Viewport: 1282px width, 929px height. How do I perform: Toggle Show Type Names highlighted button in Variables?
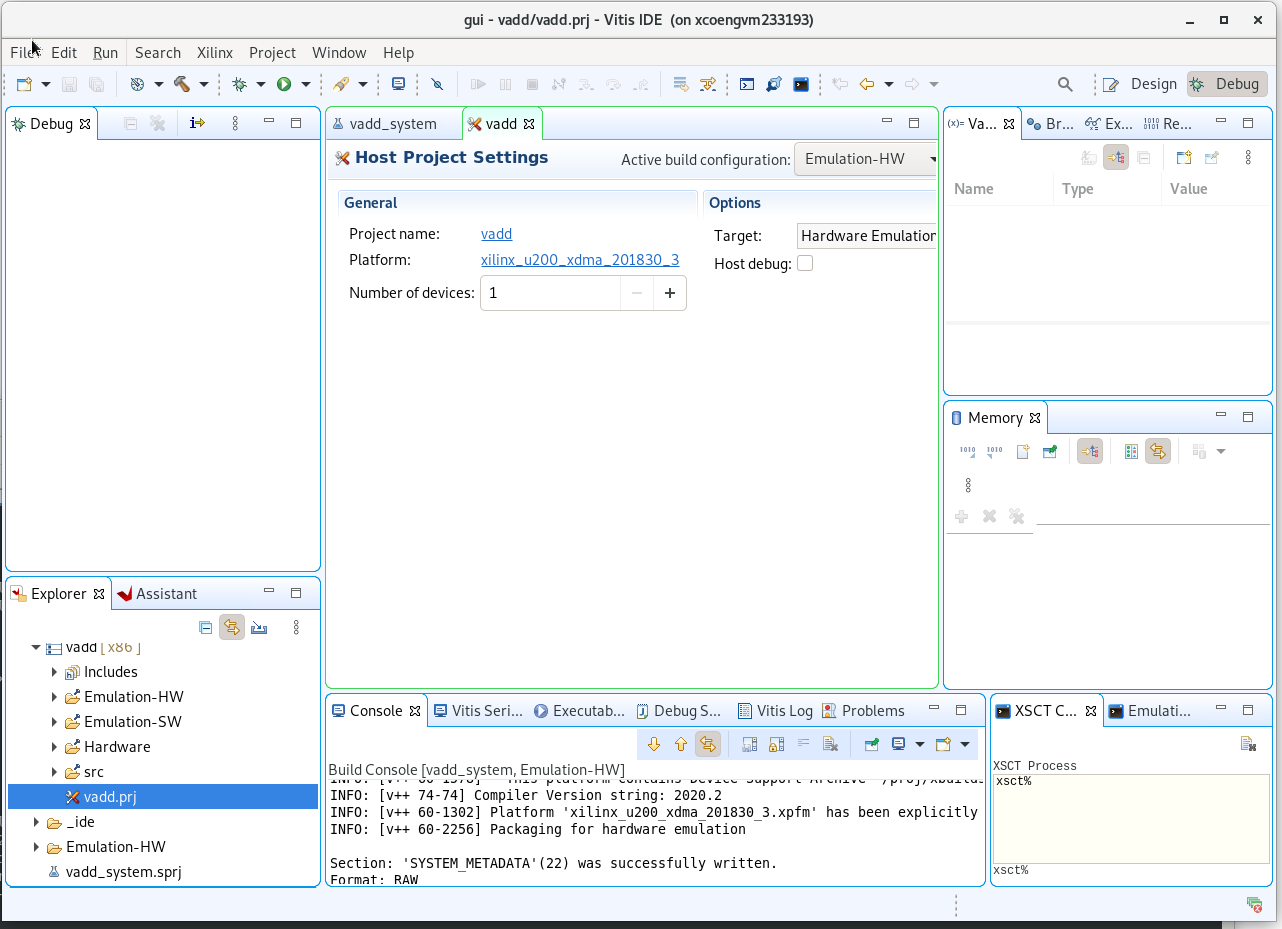coord(1116,158)
